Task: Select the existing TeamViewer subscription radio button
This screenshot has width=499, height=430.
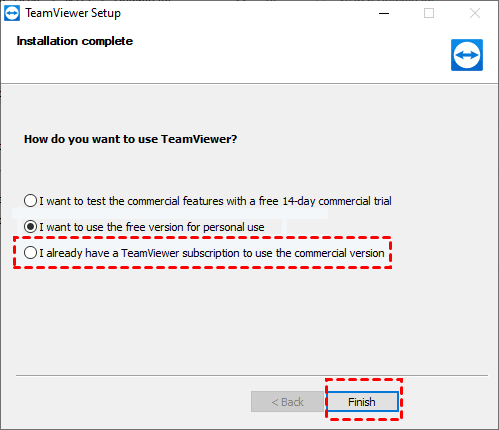Action: pos(30,253)
